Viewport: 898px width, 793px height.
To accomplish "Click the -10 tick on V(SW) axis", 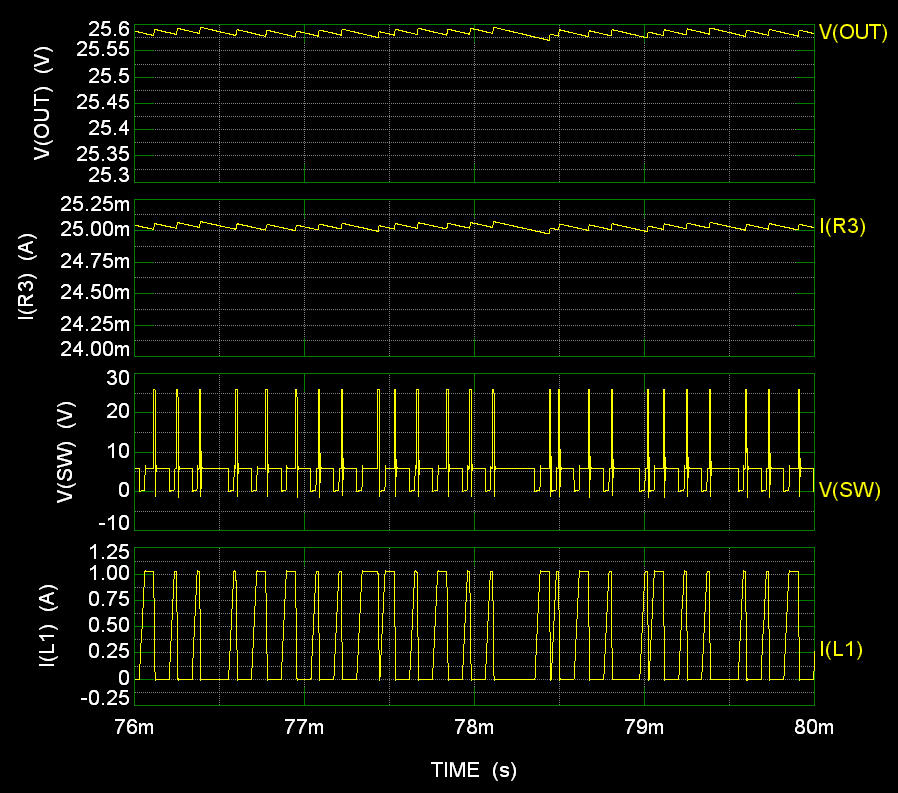I will tap(114, 522).
